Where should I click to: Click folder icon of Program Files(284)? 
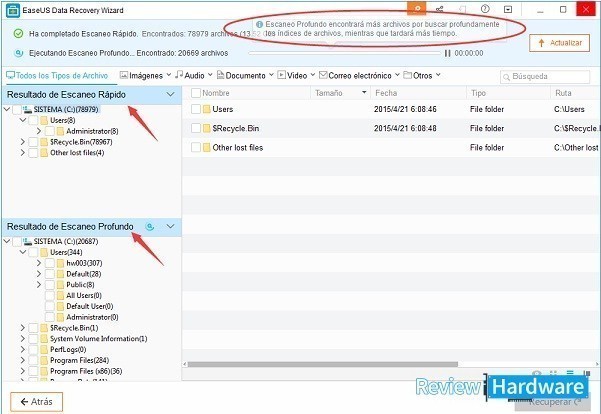pos(44,360)
